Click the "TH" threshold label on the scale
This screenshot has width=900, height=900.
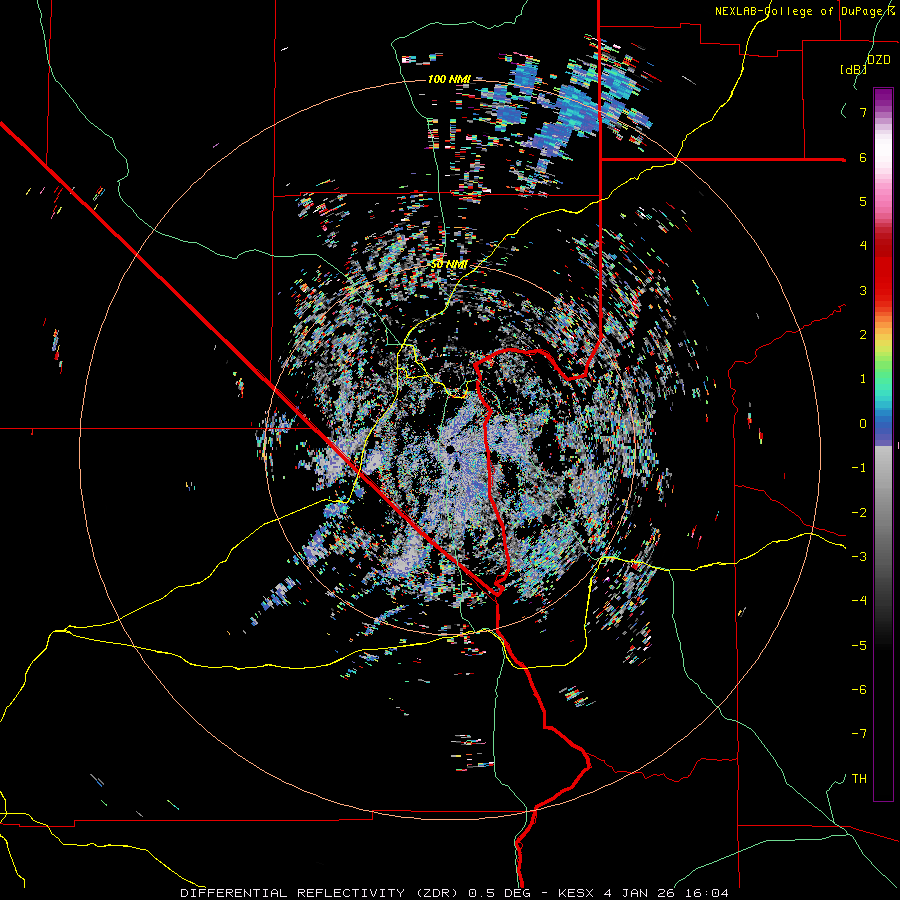[x=859, y=779]
